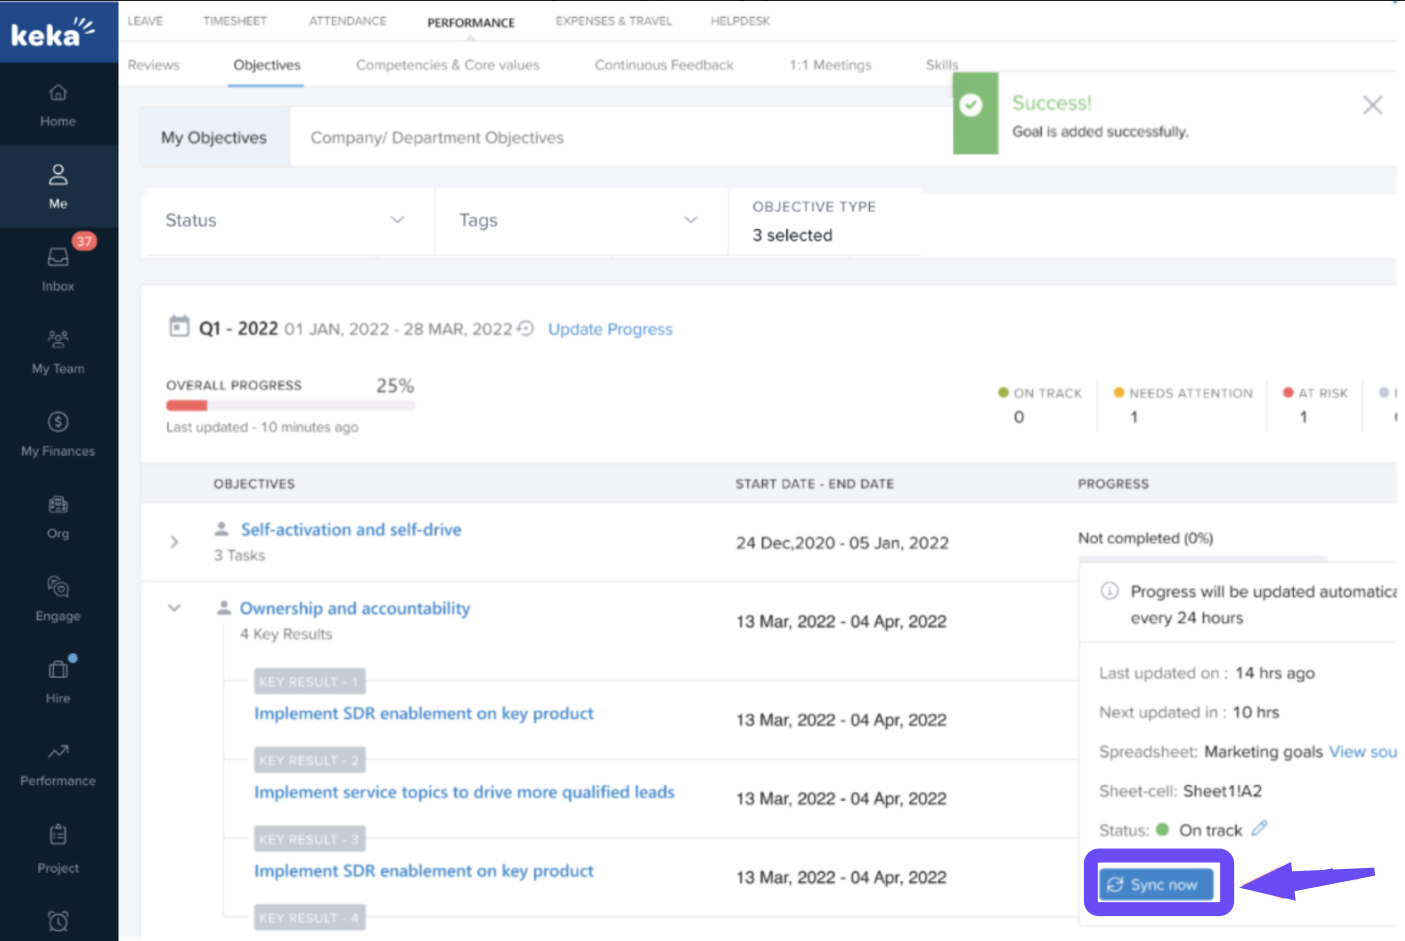Open My Finances in sidebar
This screenshot has height=941, width=1405.
[x=58, y=434]
